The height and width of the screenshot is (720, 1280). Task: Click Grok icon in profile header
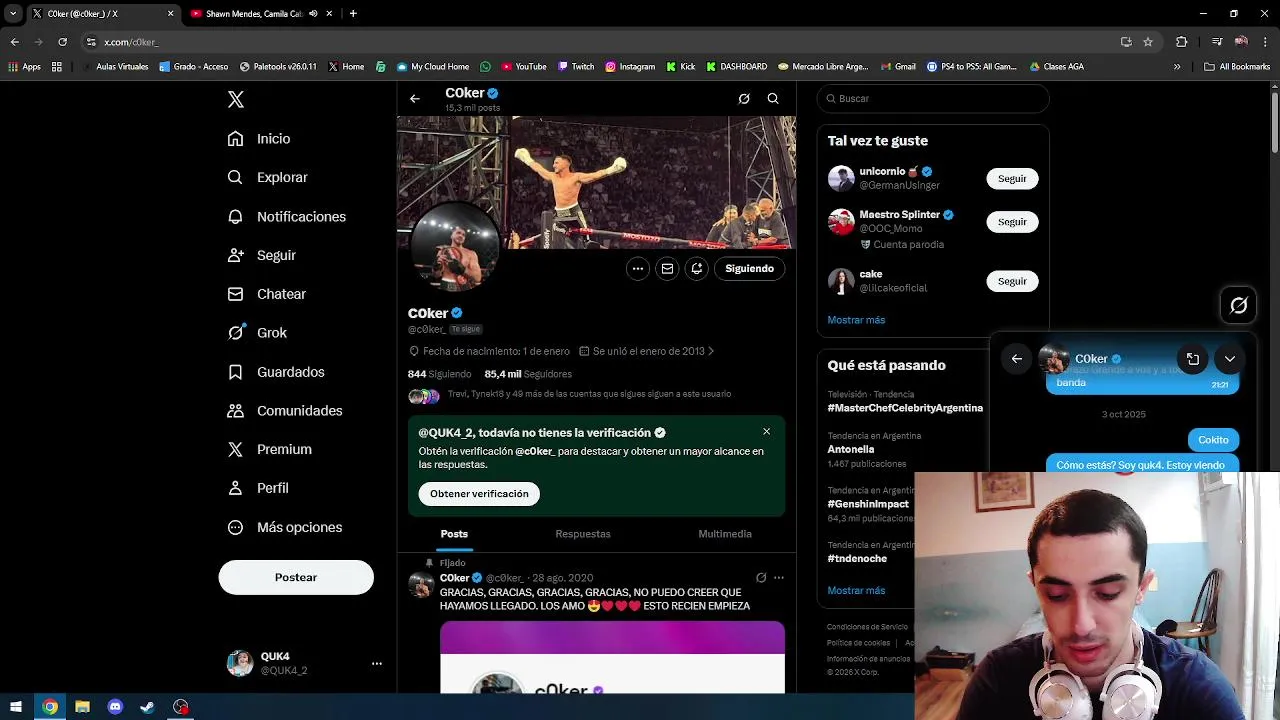tap(744, 98)
